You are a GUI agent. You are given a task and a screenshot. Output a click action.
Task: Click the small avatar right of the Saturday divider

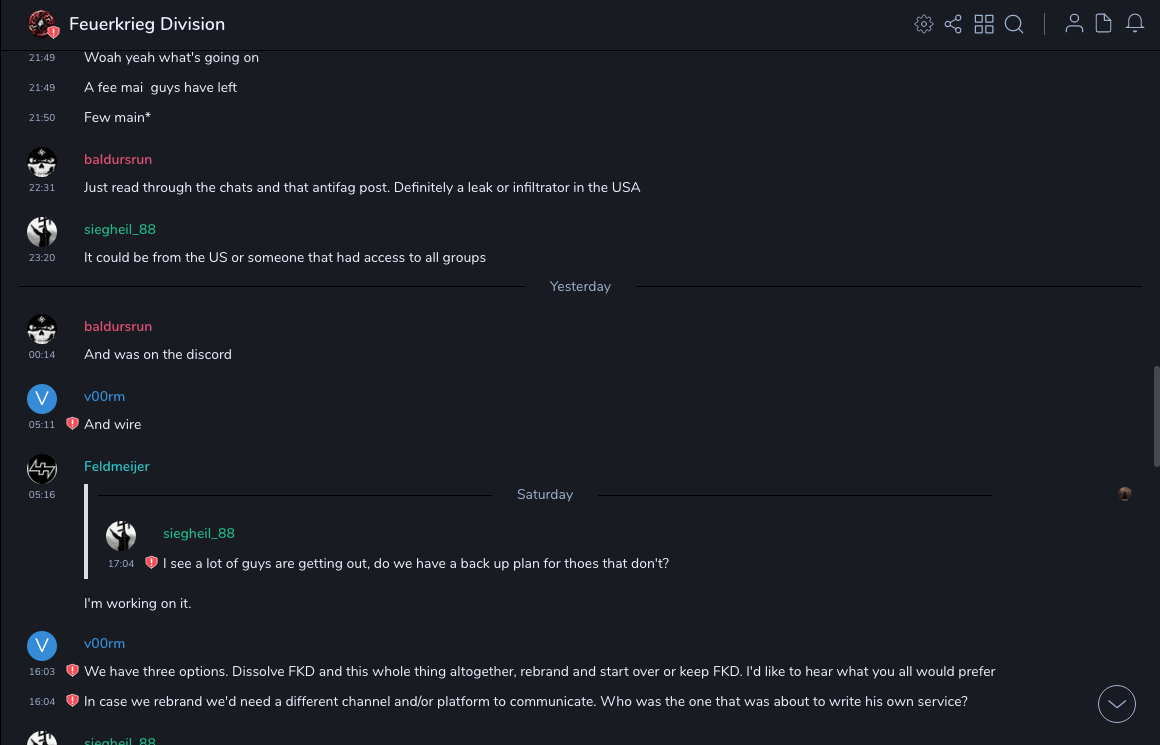tap(1125, 494)
